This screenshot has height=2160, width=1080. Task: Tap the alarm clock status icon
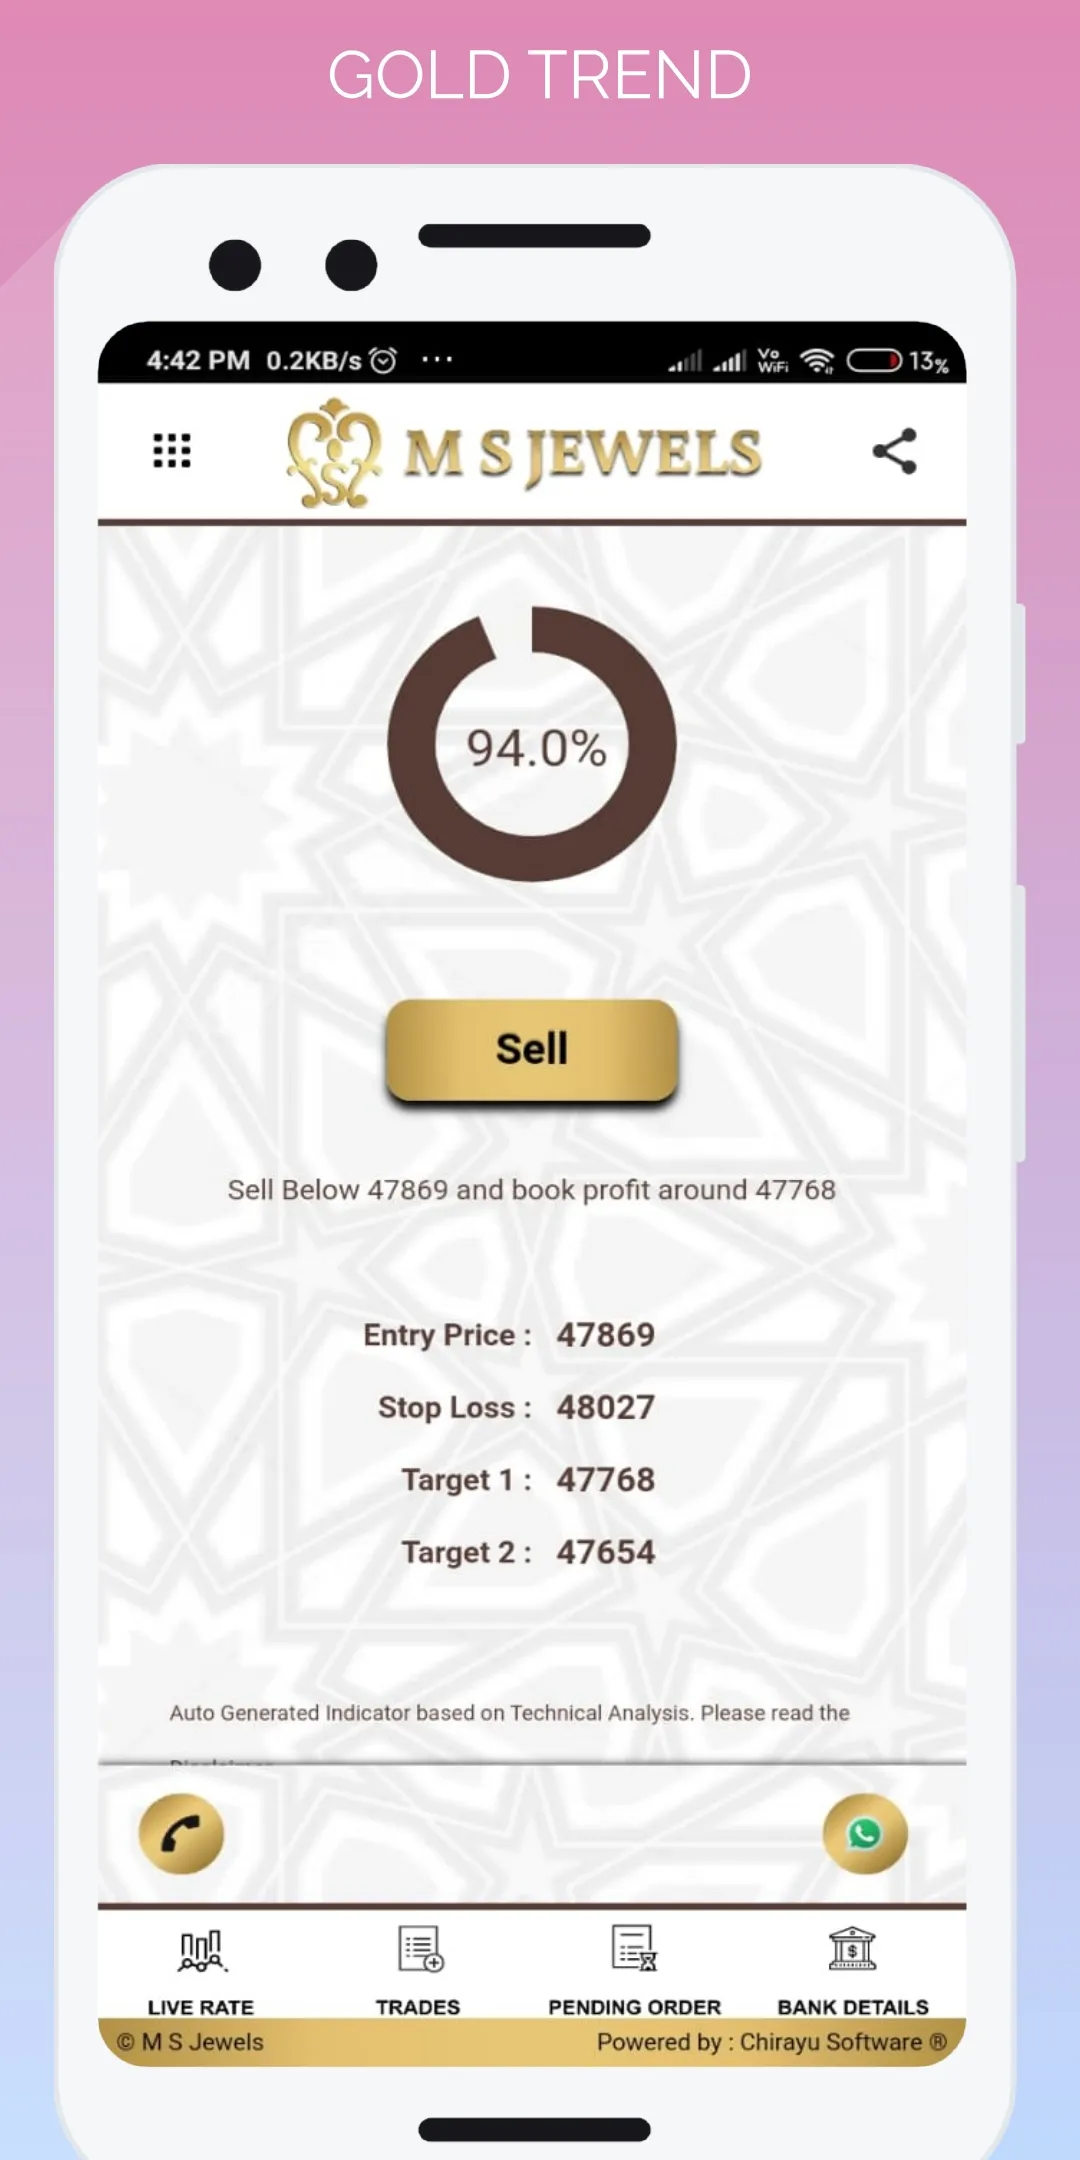383,360
